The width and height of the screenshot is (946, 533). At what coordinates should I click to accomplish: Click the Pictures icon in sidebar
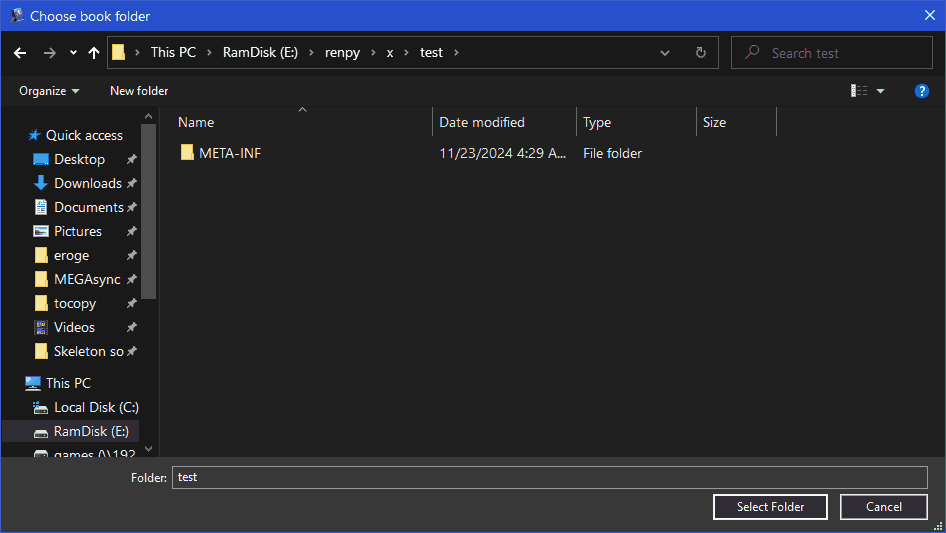[x=40, y=231]
